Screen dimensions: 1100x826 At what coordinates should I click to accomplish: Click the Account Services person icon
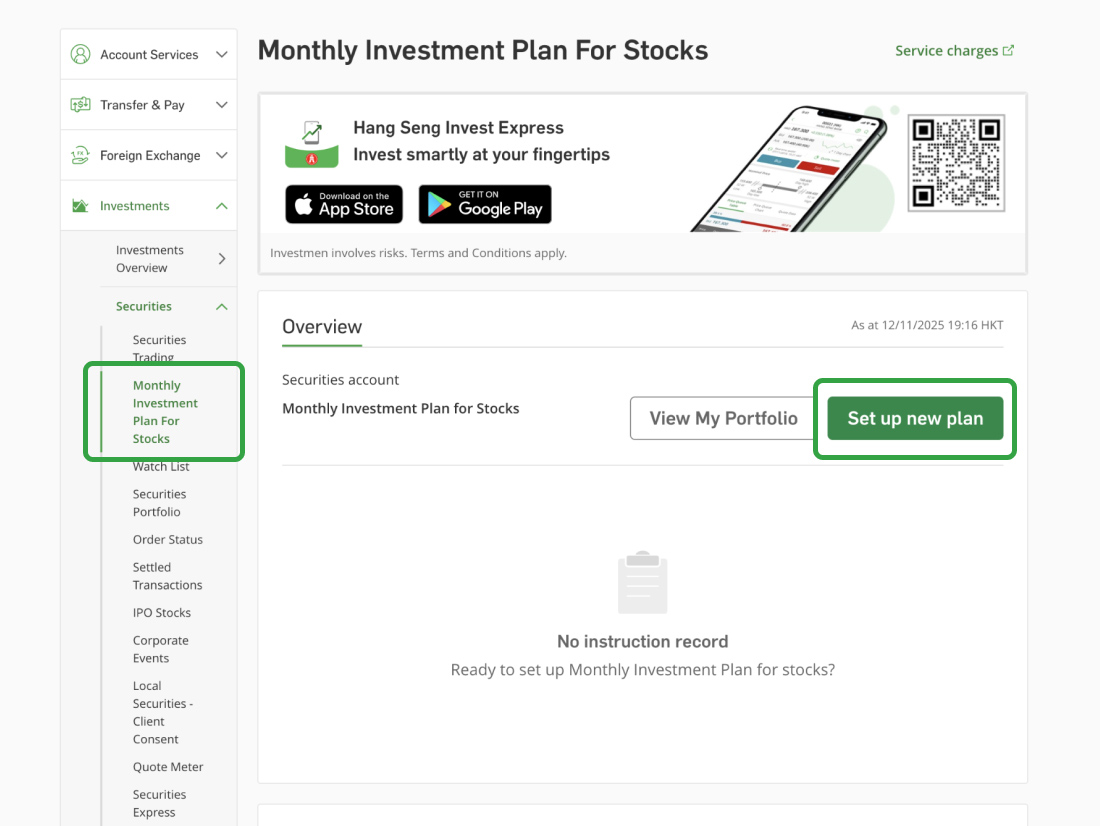80,54
